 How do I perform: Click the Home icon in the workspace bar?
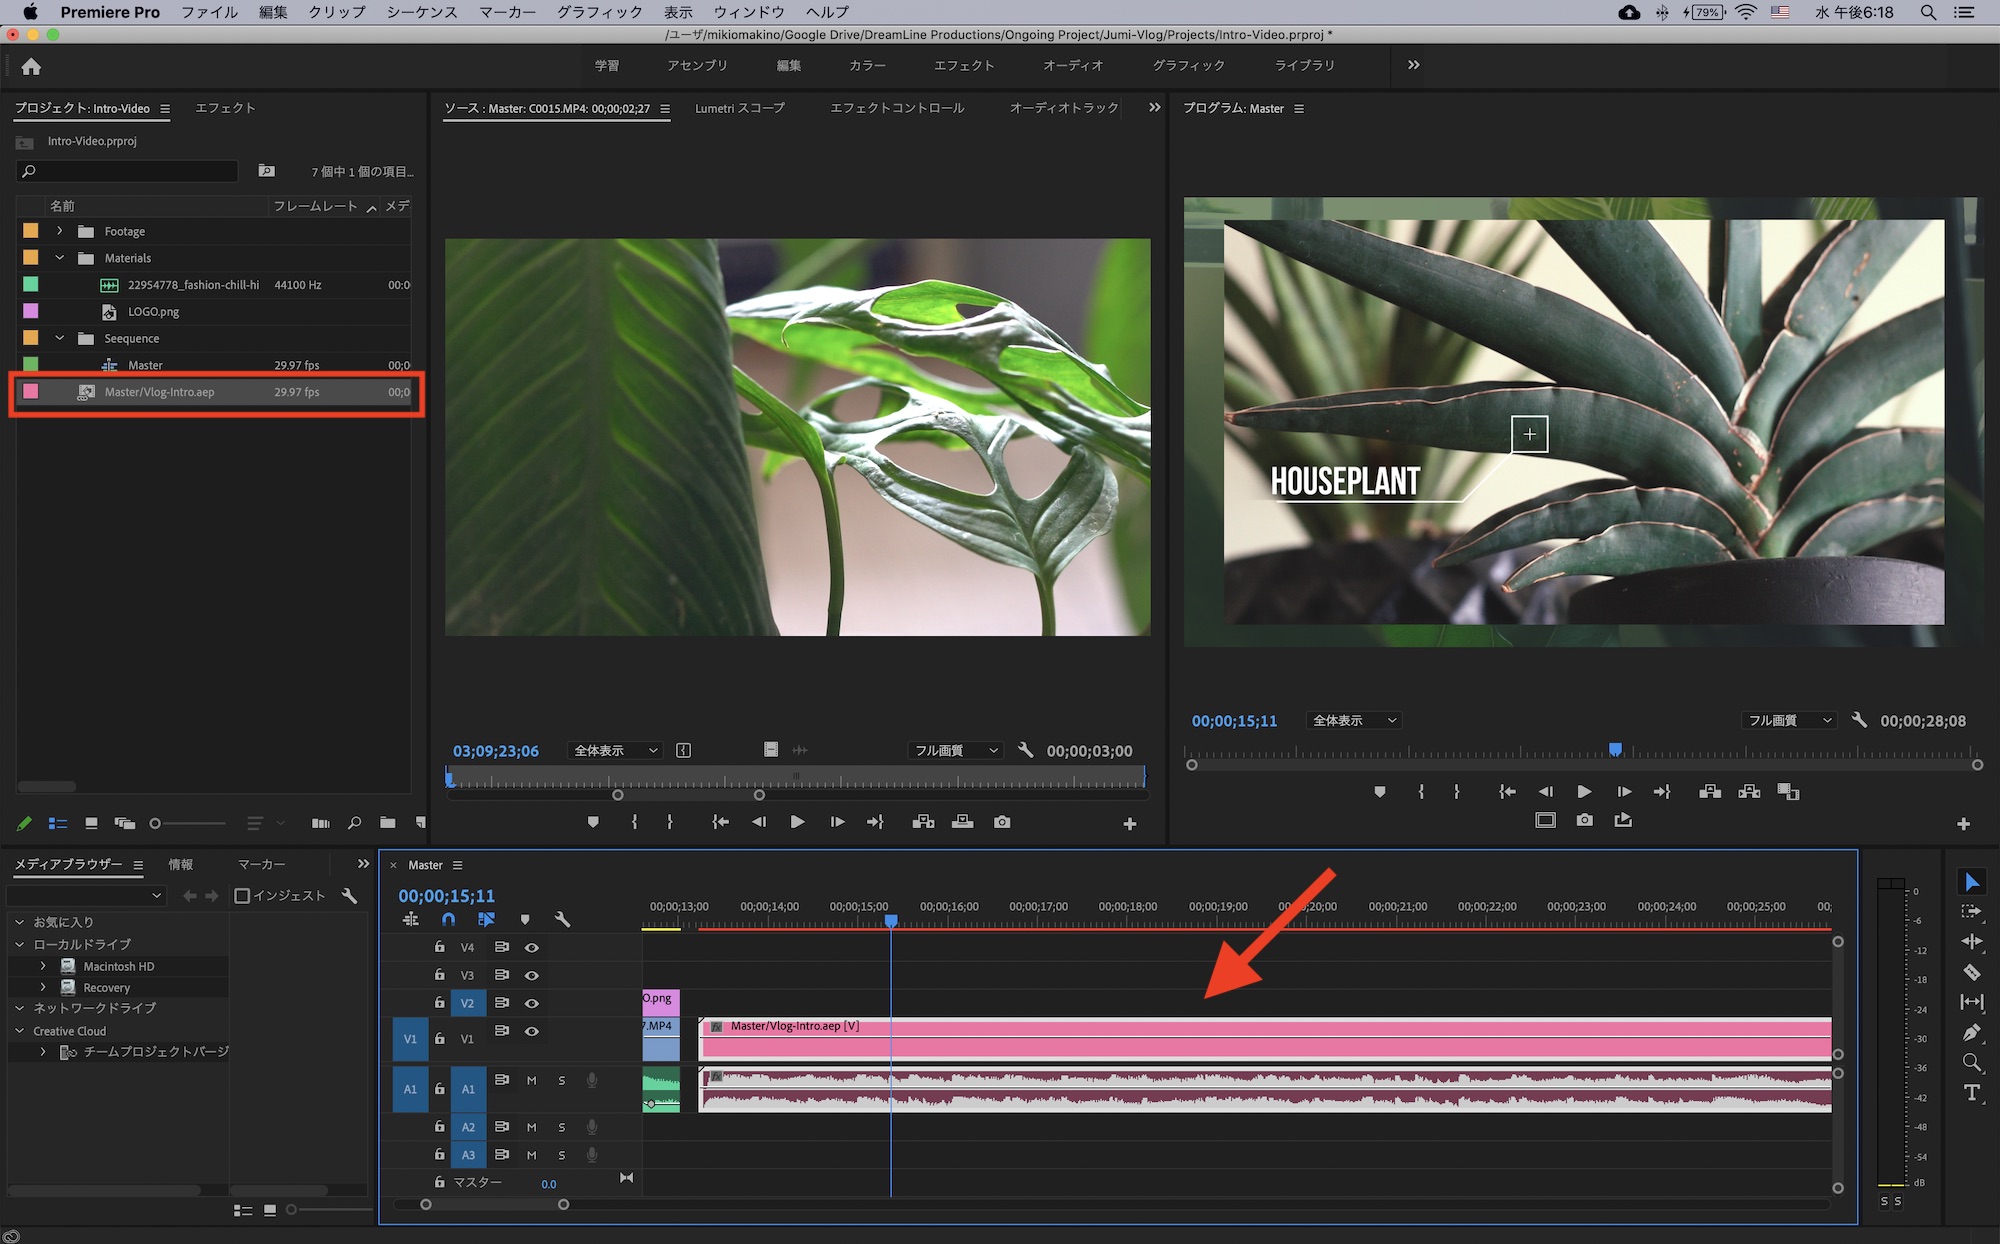pyautogui.click(x=31, y=66)
